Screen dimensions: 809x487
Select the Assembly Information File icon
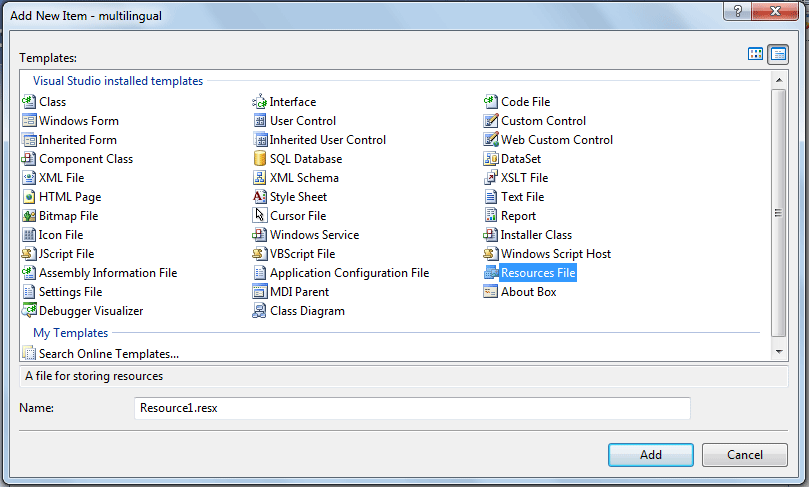[x=29, y=273]
